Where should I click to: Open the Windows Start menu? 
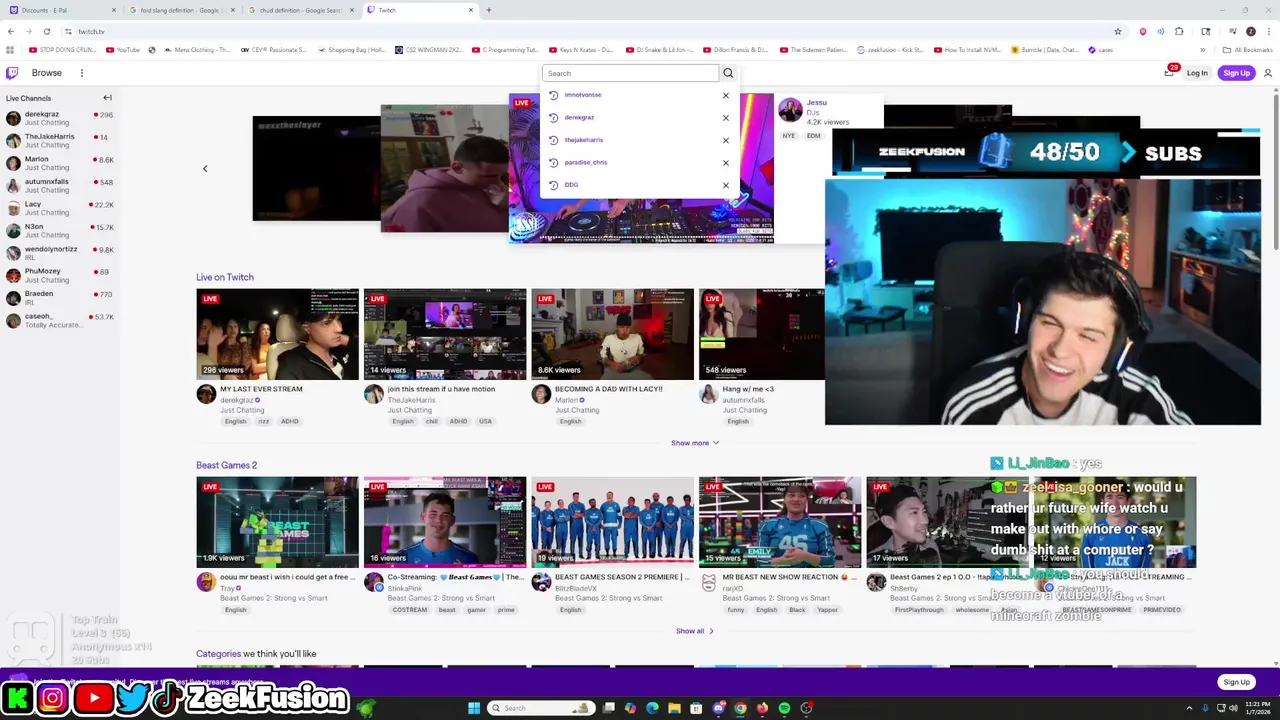click(x=474, y=708)
